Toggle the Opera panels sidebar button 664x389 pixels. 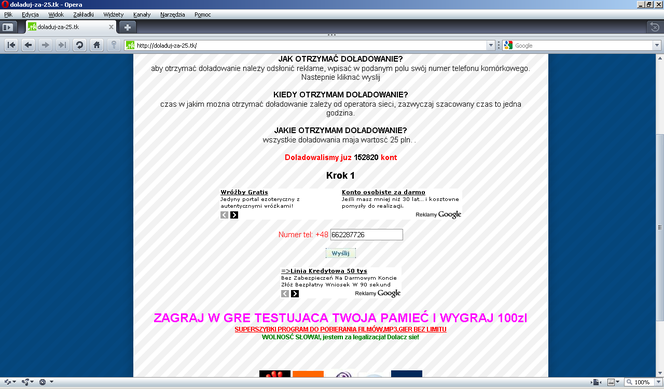tap(8, 27)
